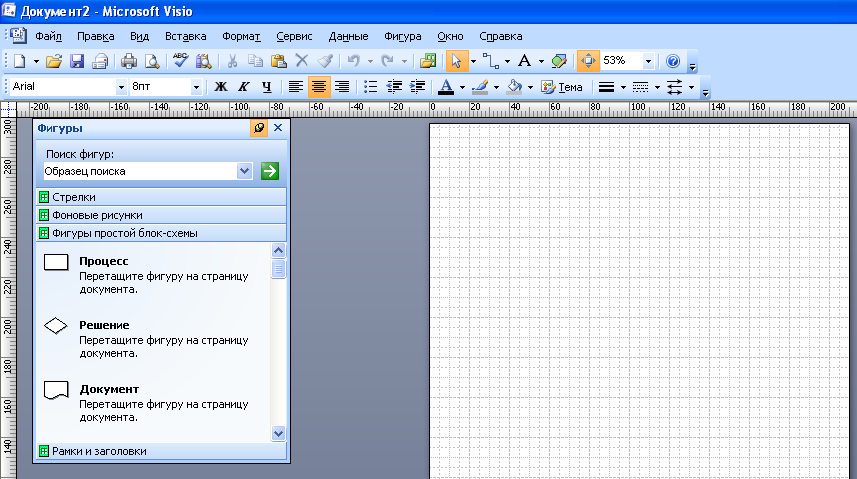Viewport: 857px width, 479px height.
Task: Open the Фоновые рисунки stencil
Action: pyautogui.click(x=161, y=215)
